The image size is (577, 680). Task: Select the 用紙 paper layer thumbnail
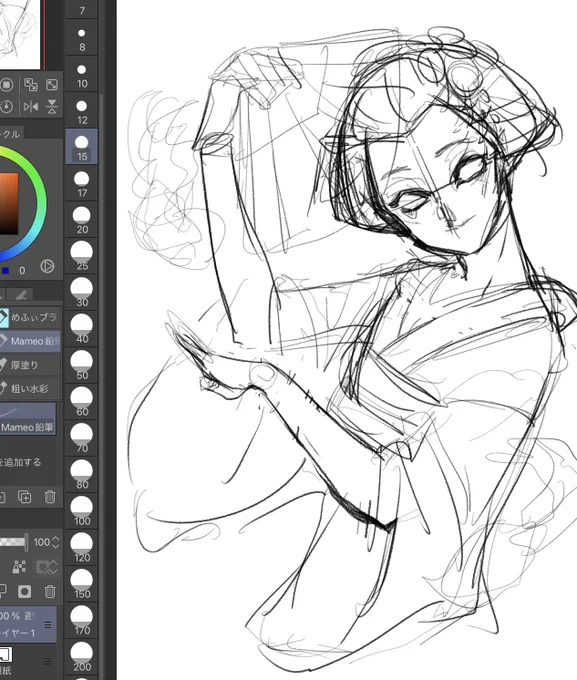pyautogui.click(x=6, y=655)
